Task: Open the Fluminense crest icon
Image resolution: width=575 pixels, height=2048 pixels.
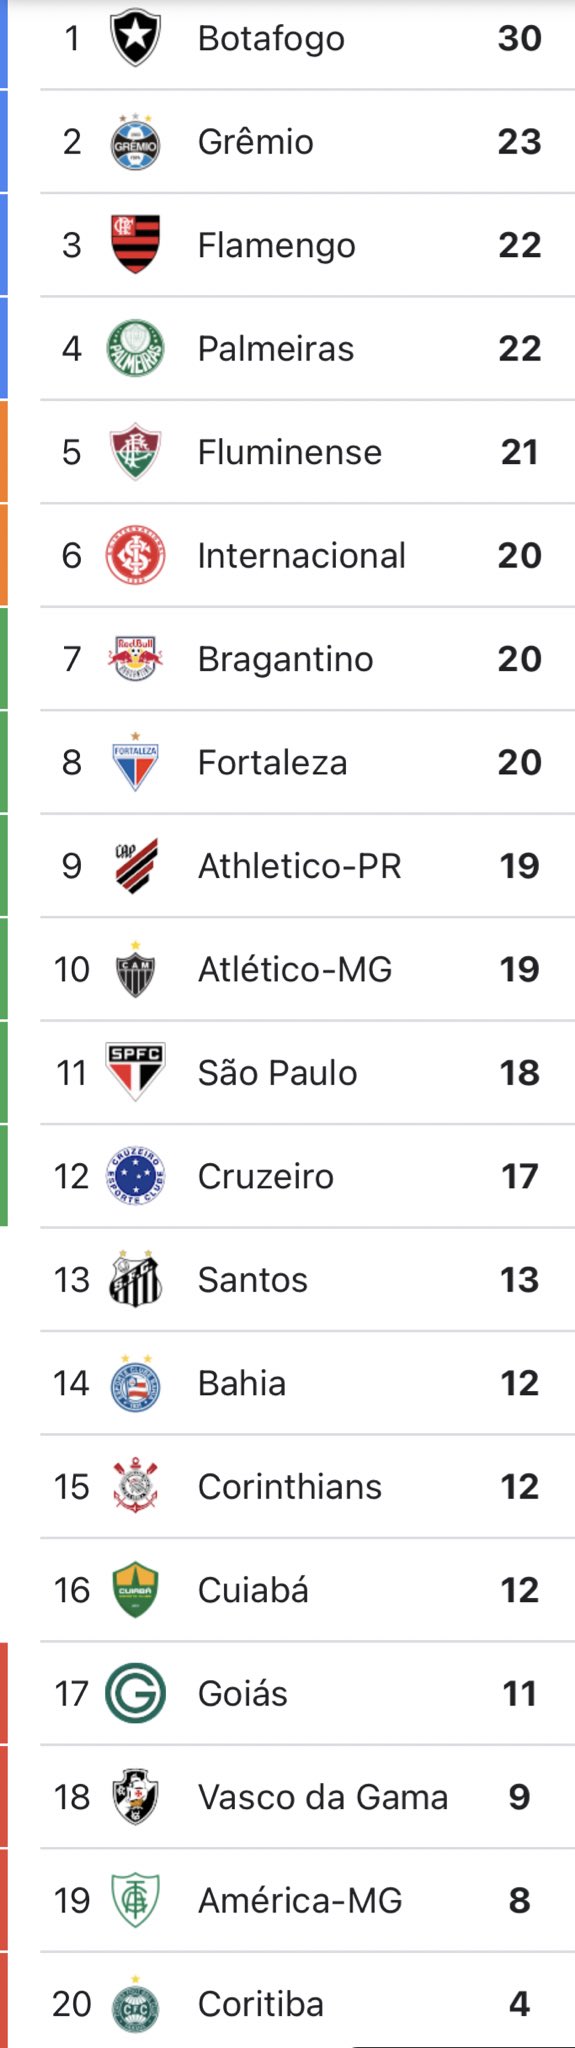Action: click(x=135, y=452)
